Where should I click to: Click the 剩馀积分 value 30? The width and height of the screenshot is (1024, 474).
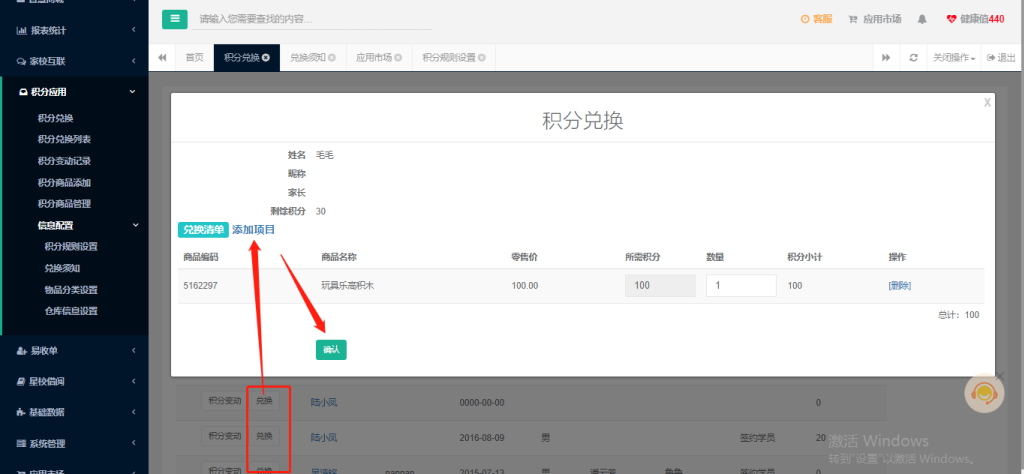point(321,211)
